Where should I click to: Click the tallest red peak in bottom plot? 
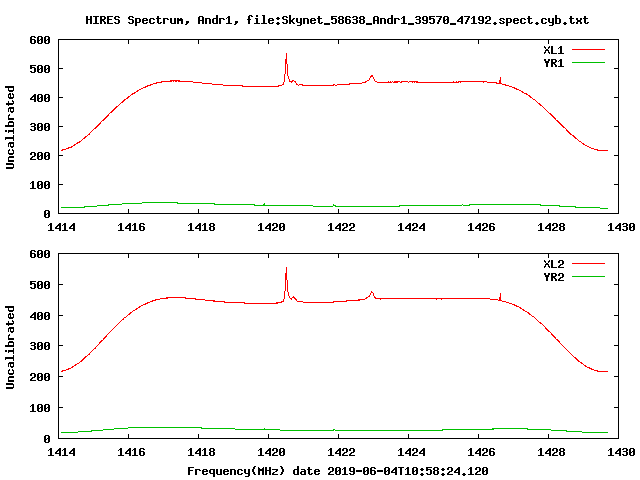pos(286,269)
